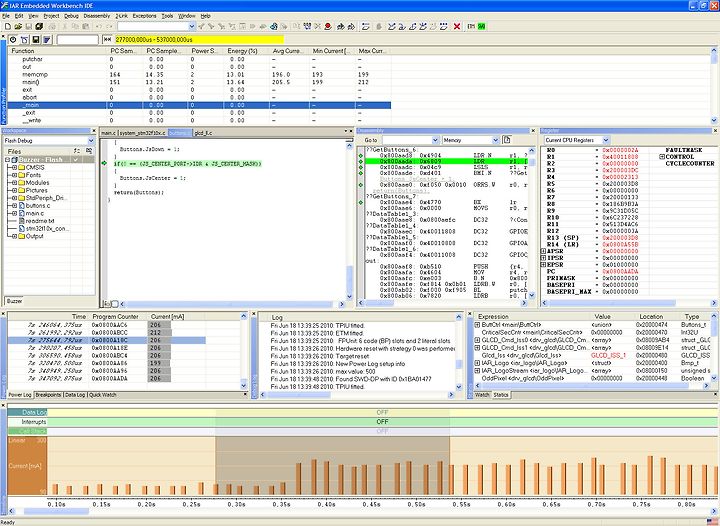Click the Paste toolbar icon
This screenshot has width=720, height=526.
coord(86,27)
